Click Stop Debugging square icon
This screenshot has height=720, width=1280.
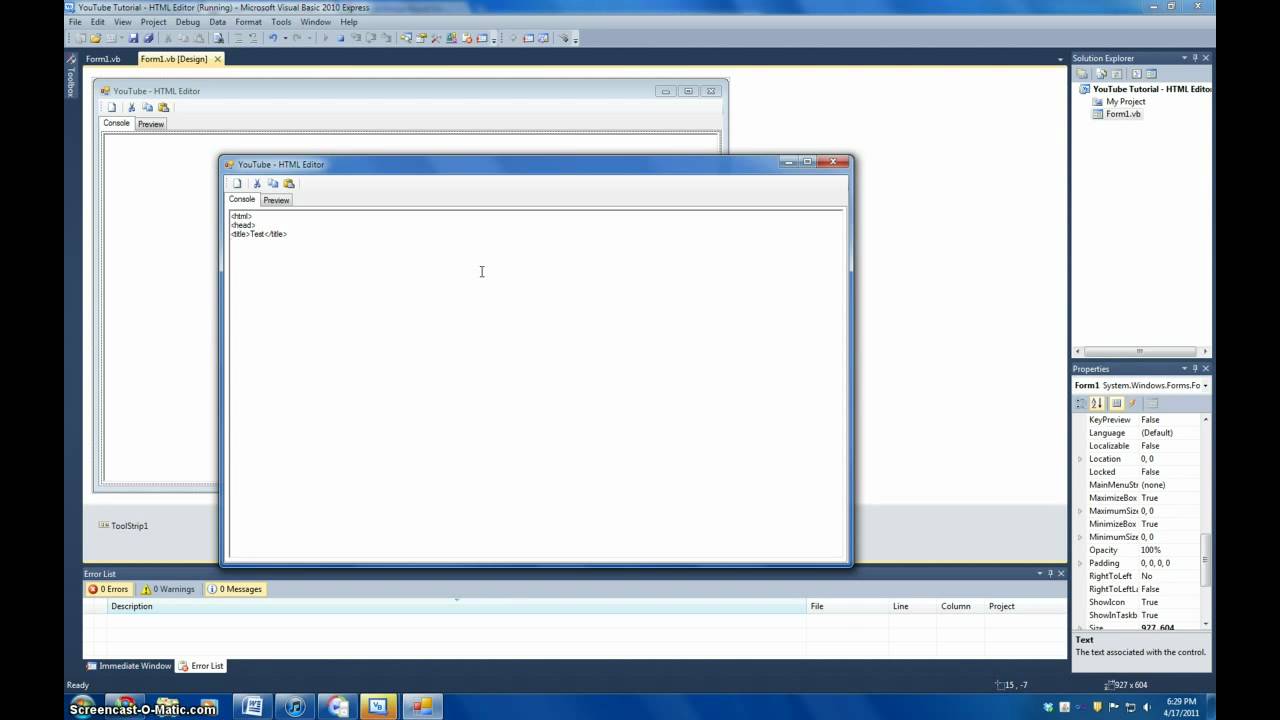[340, 38]
